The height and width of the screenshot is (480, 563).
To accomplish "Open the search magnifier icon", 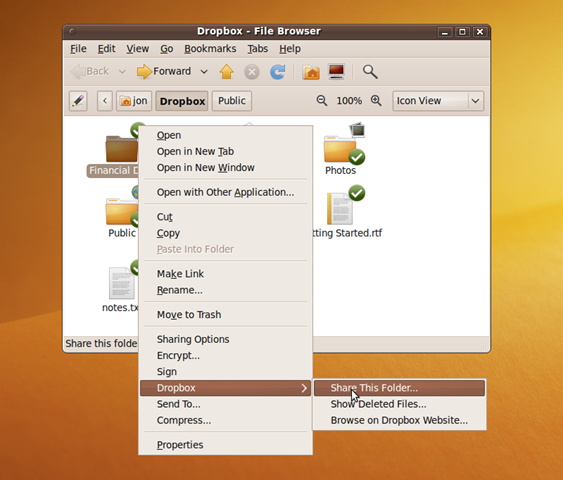I will tap(370, 71).
